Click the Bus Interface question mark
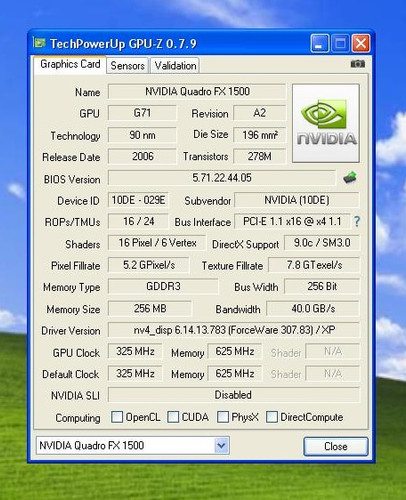406x500 pixels. point(357,221)
